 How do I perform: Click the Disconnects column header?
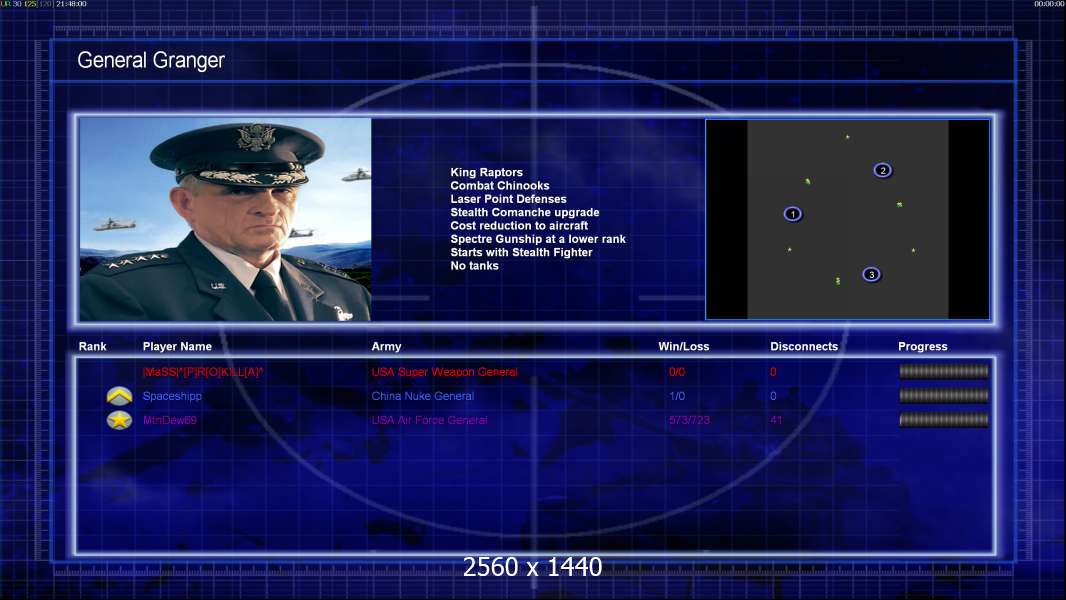coord(804,347)
